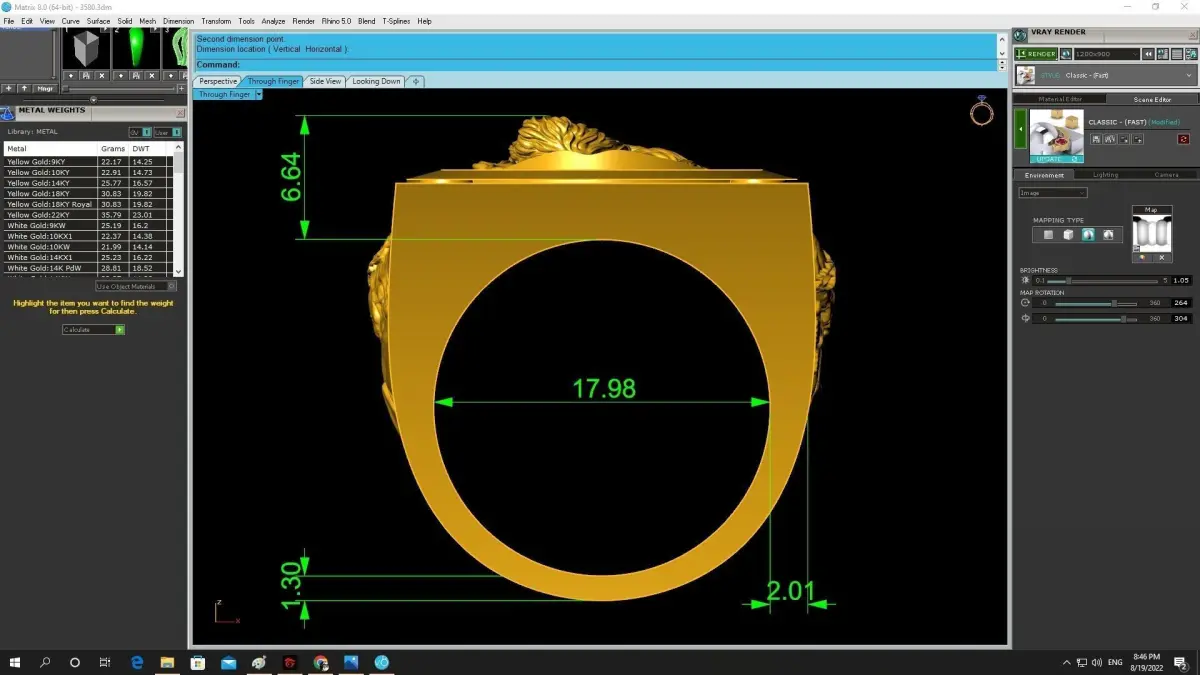The image size is (1200, 675).
Task: Open color picker under Map thumbnail
Action: pyautogui.click(x=1141, y=258)
